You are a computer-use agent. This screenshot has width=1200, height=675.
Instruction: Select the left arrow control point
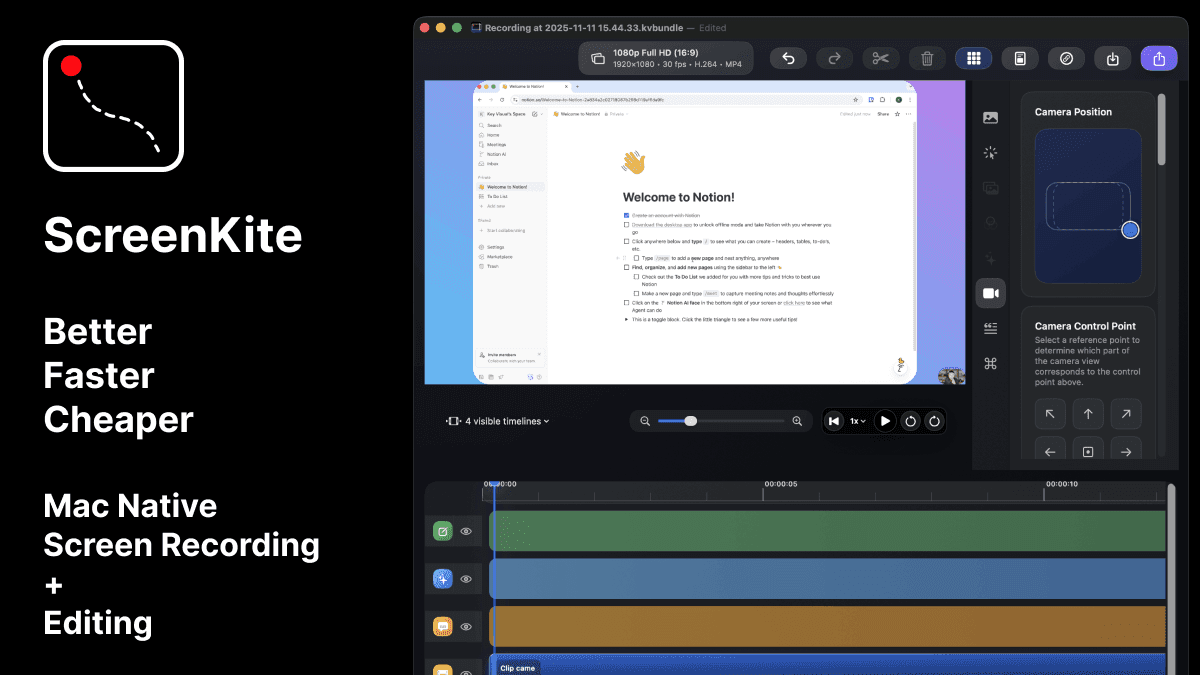pyautogui.click(x=1050, y=450)
